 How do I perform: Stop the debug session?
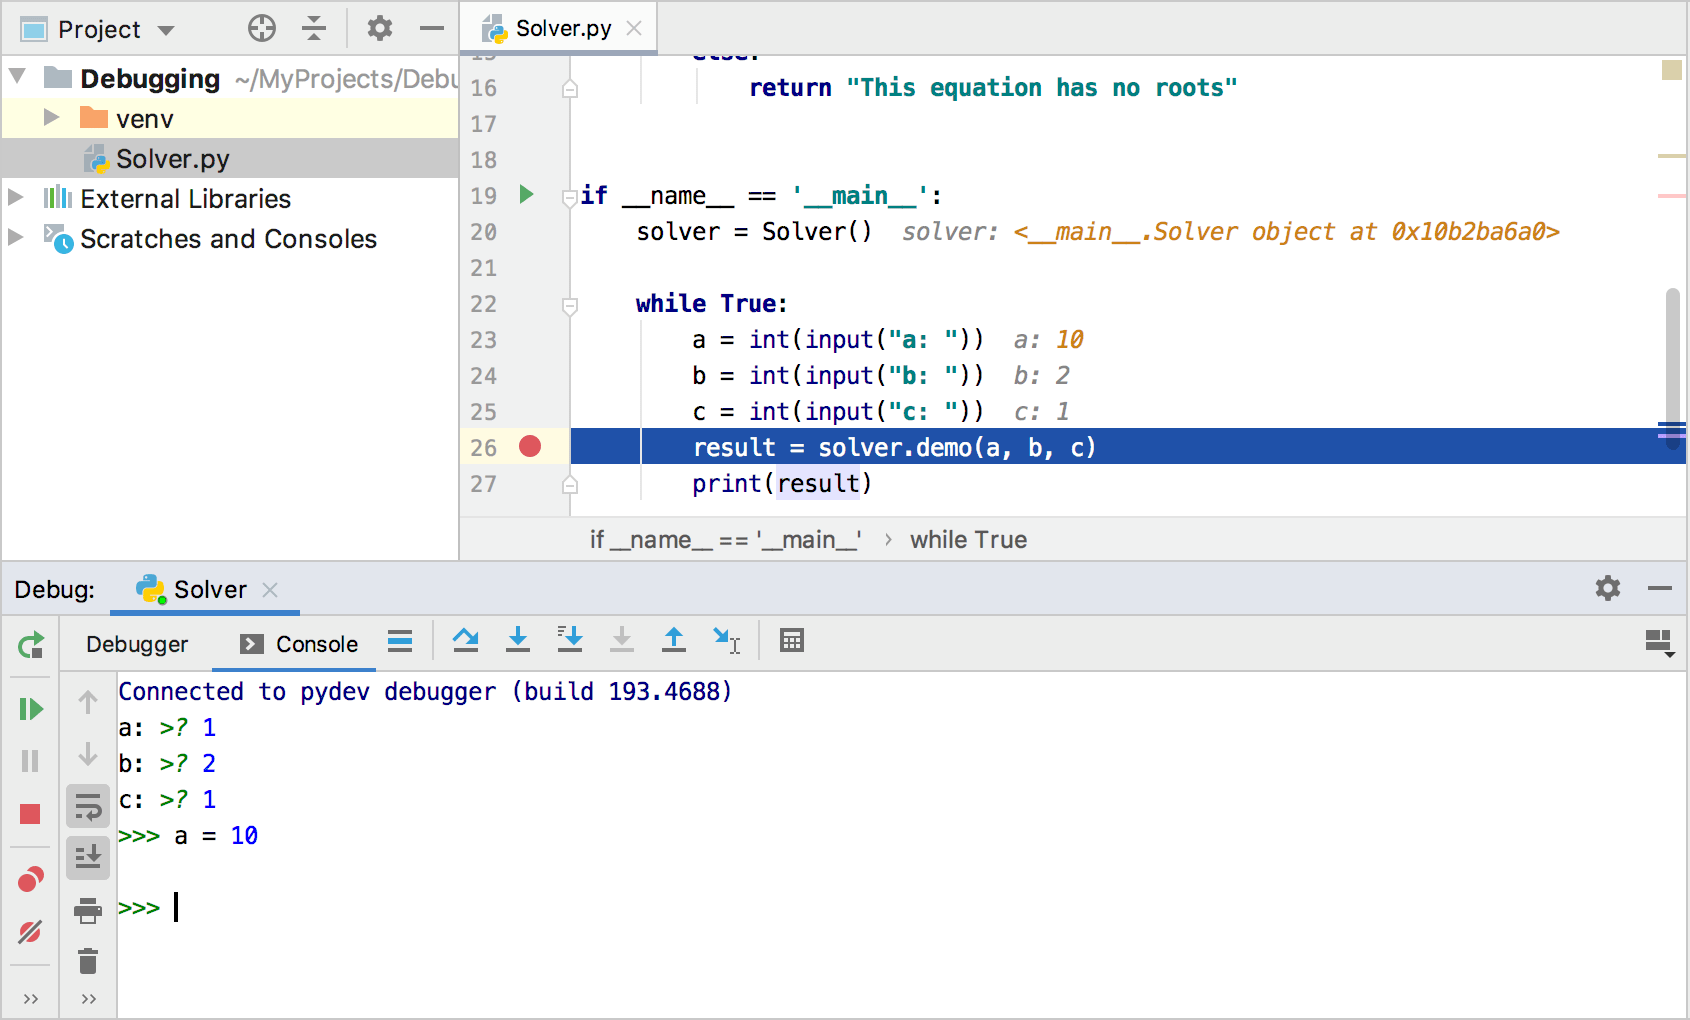pyautogui.click(x=30, y=814)
